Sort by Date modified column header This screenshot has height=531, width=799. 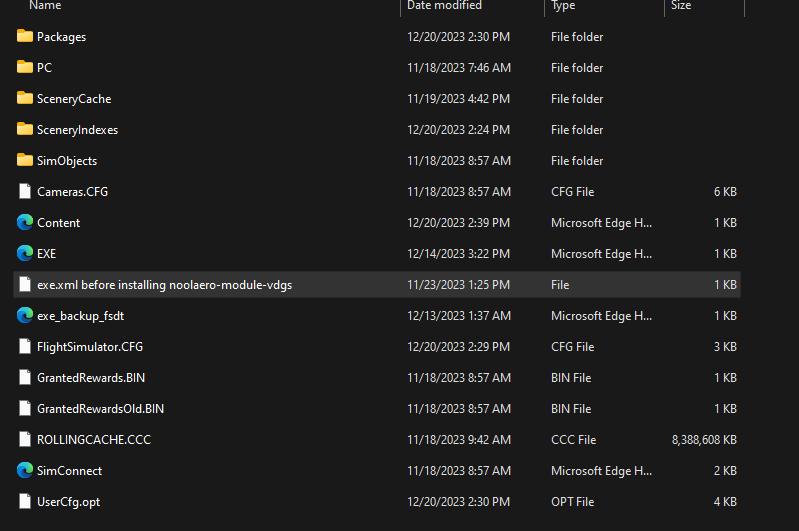pos(444,6)
